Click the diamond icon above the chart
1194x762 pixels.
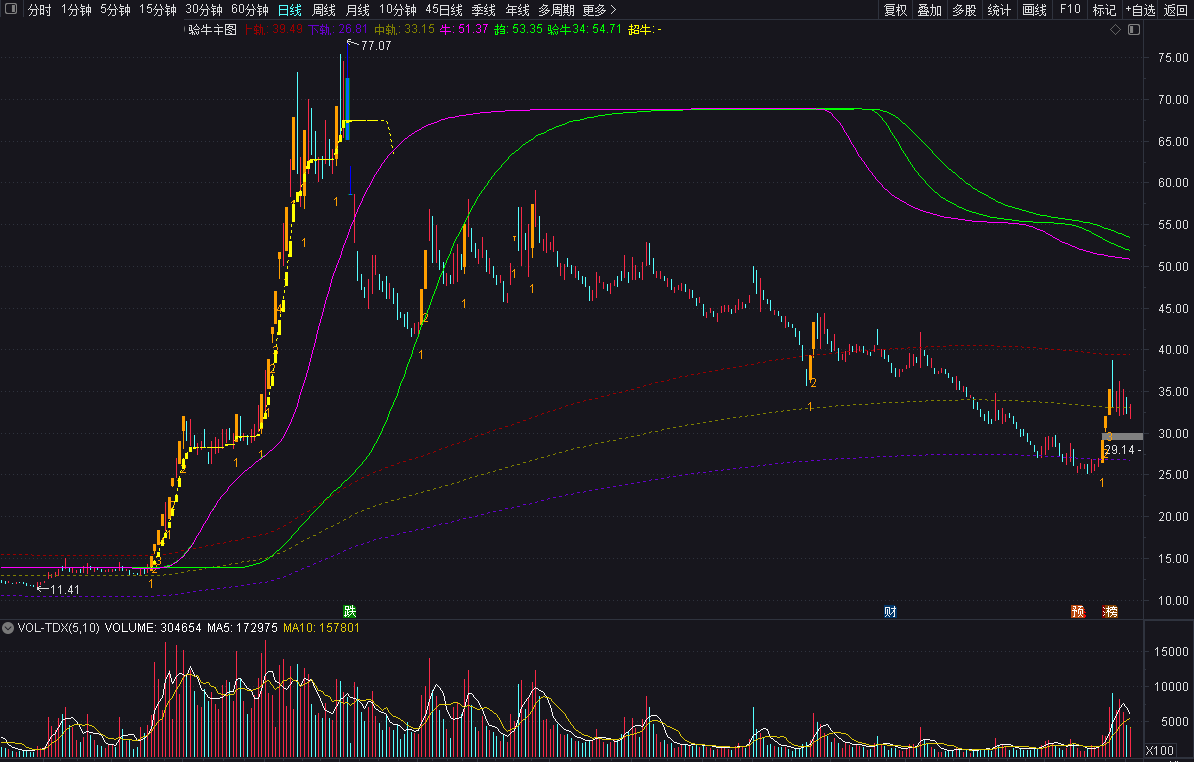click(x=1115, y=30)
